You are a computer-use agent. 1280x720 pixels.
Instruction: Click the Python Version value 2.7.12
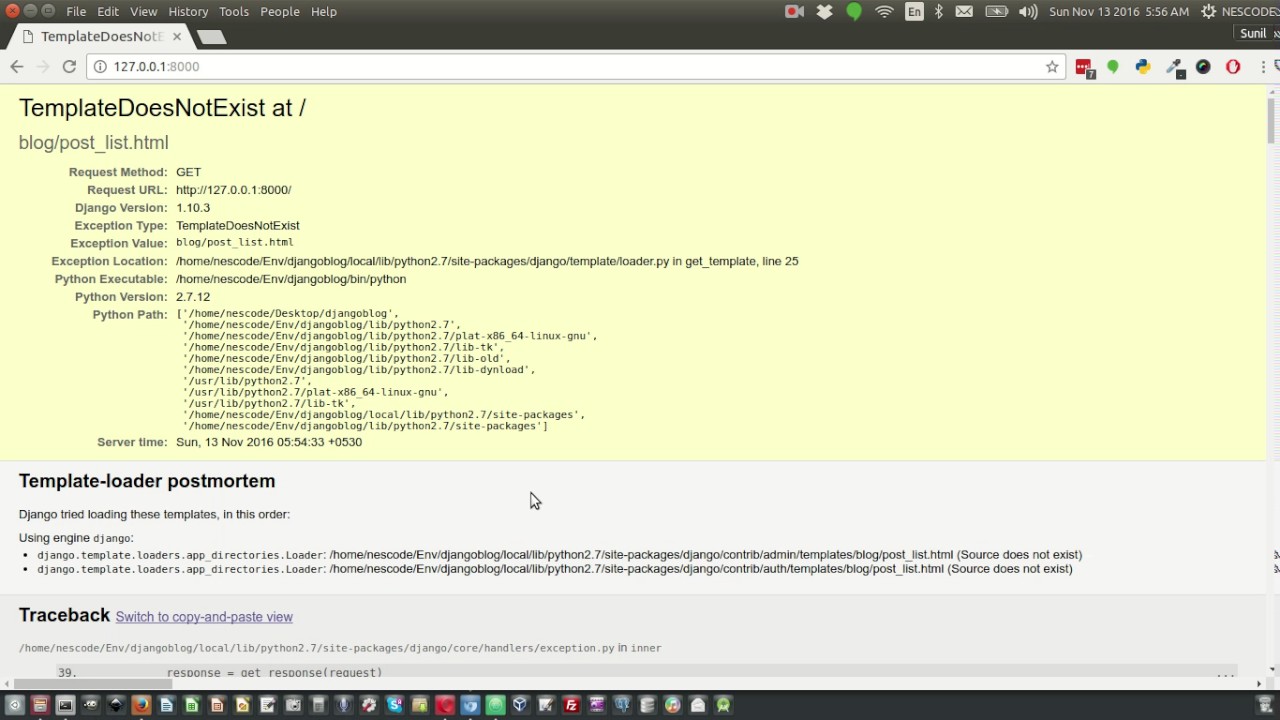[193, 297]
